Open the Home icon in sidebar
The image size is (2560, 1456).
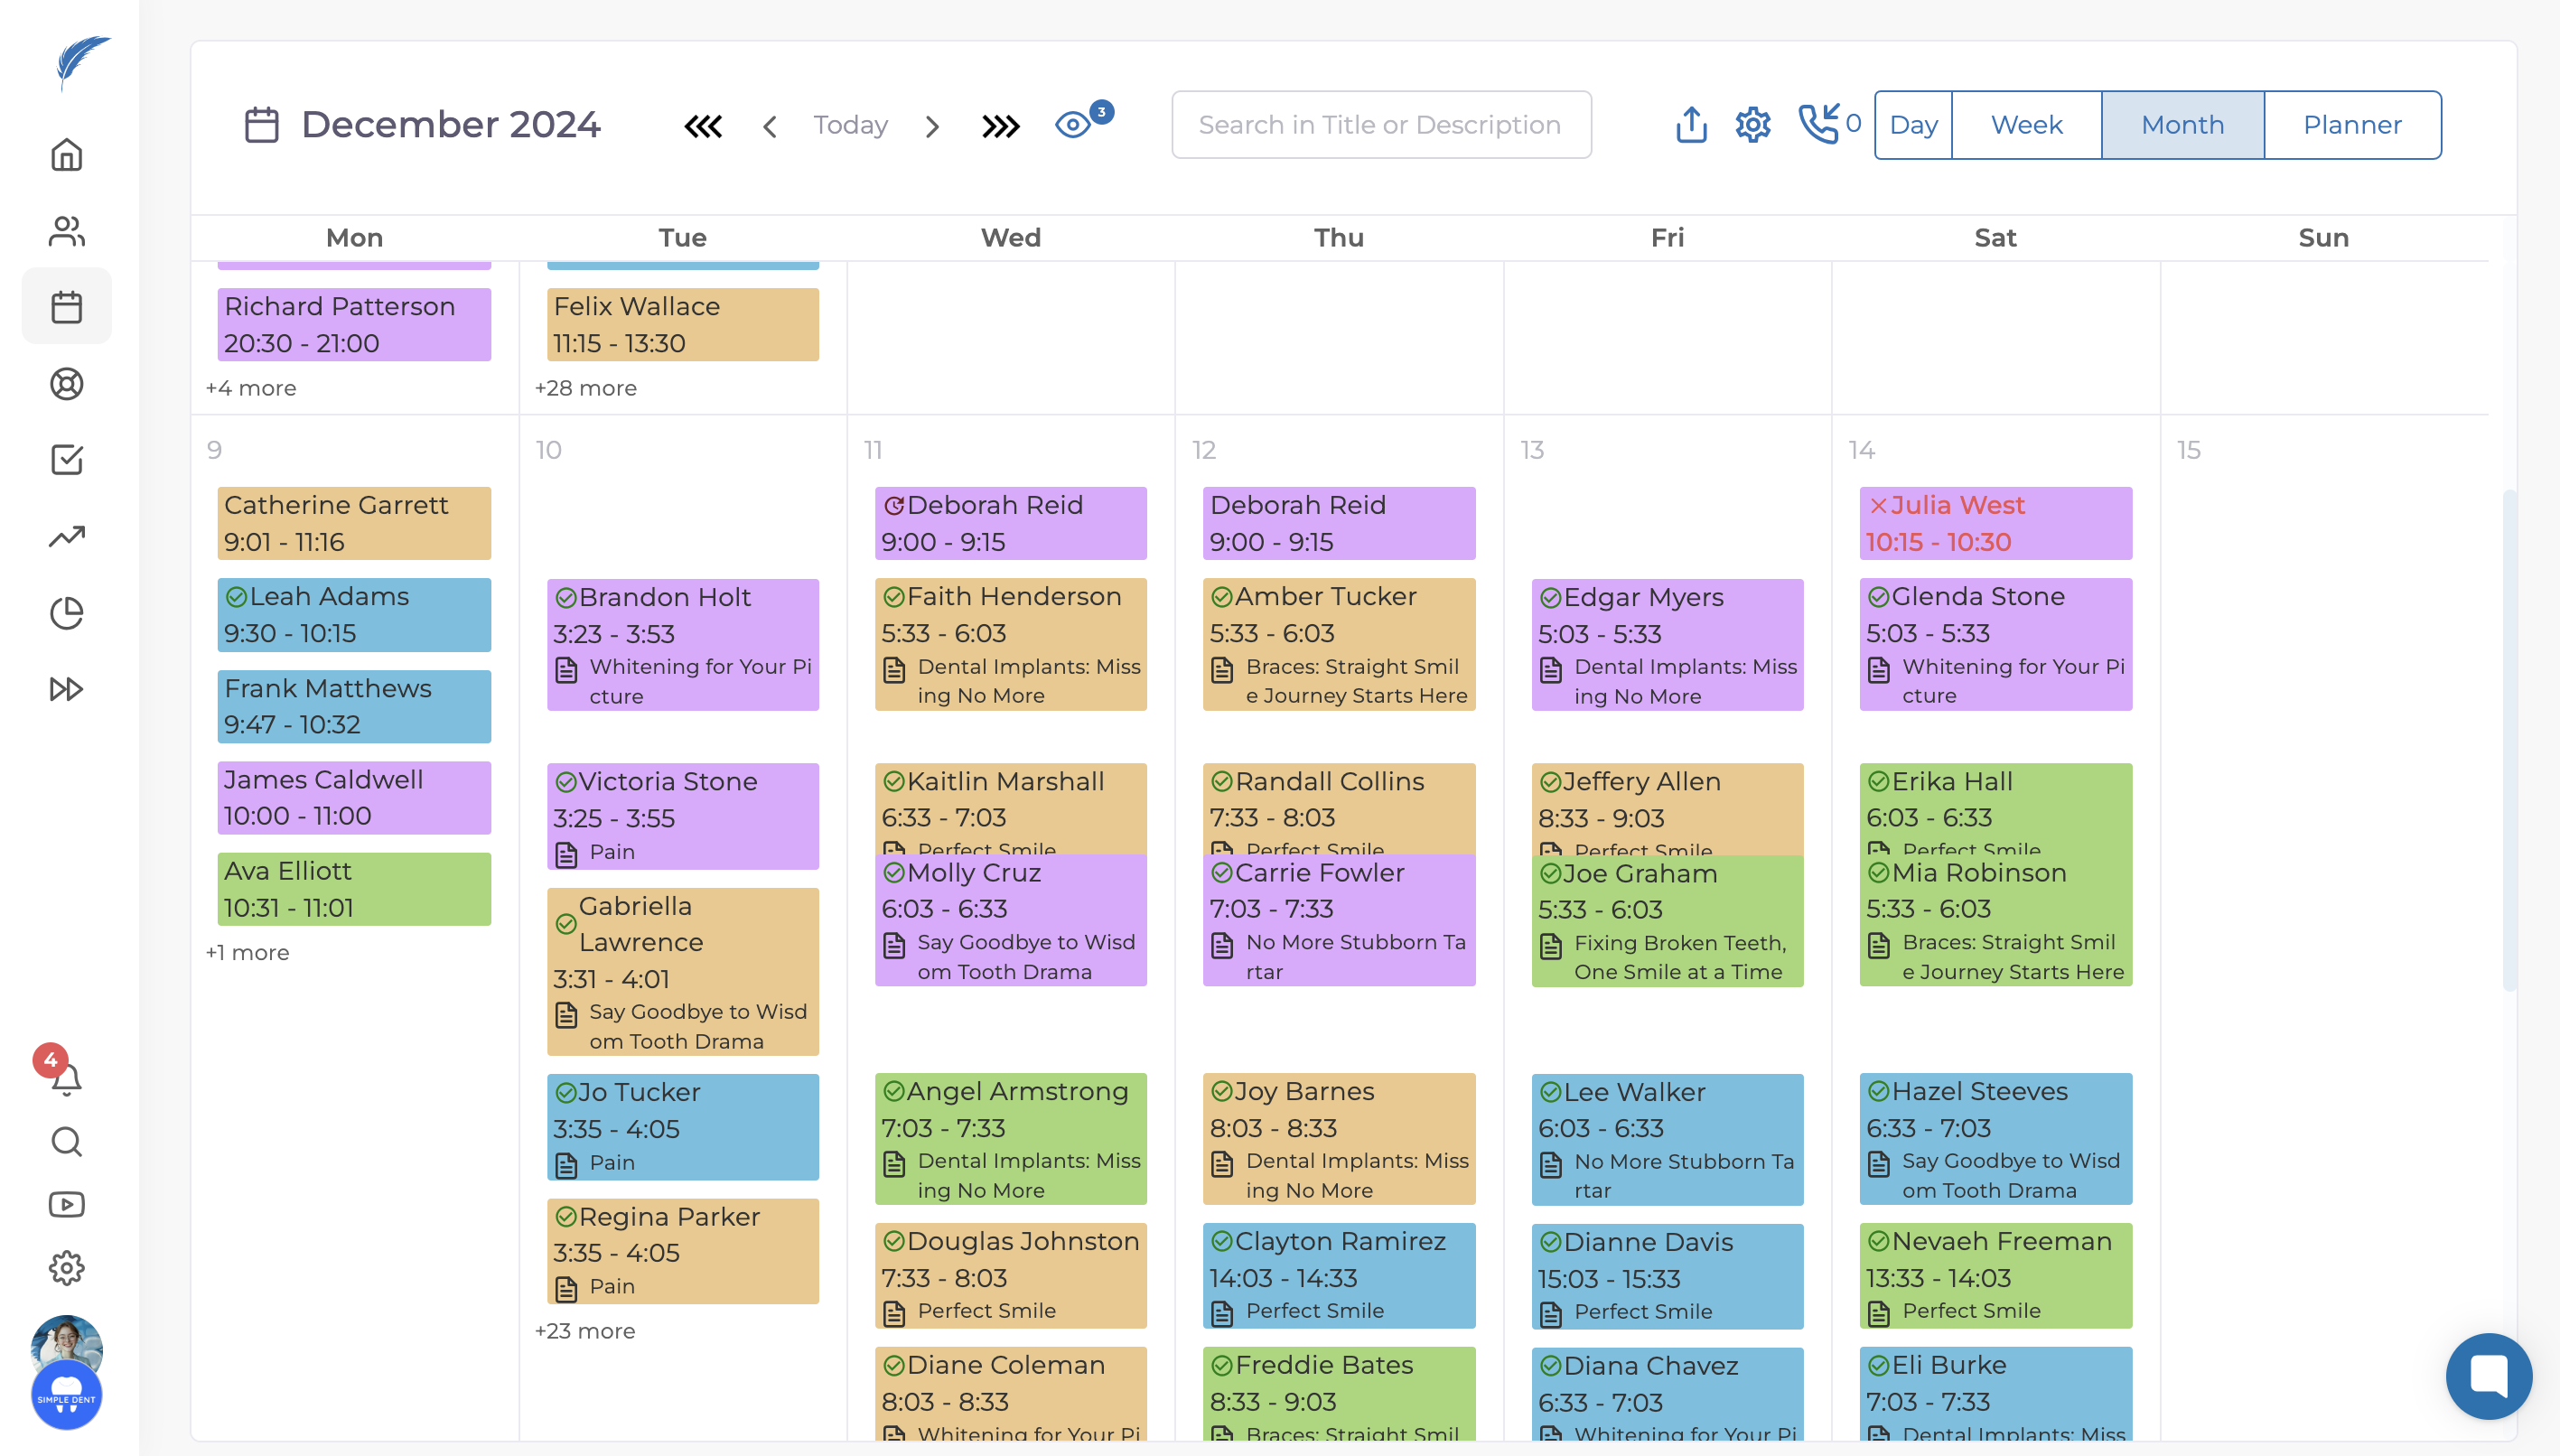coord(66,155)
